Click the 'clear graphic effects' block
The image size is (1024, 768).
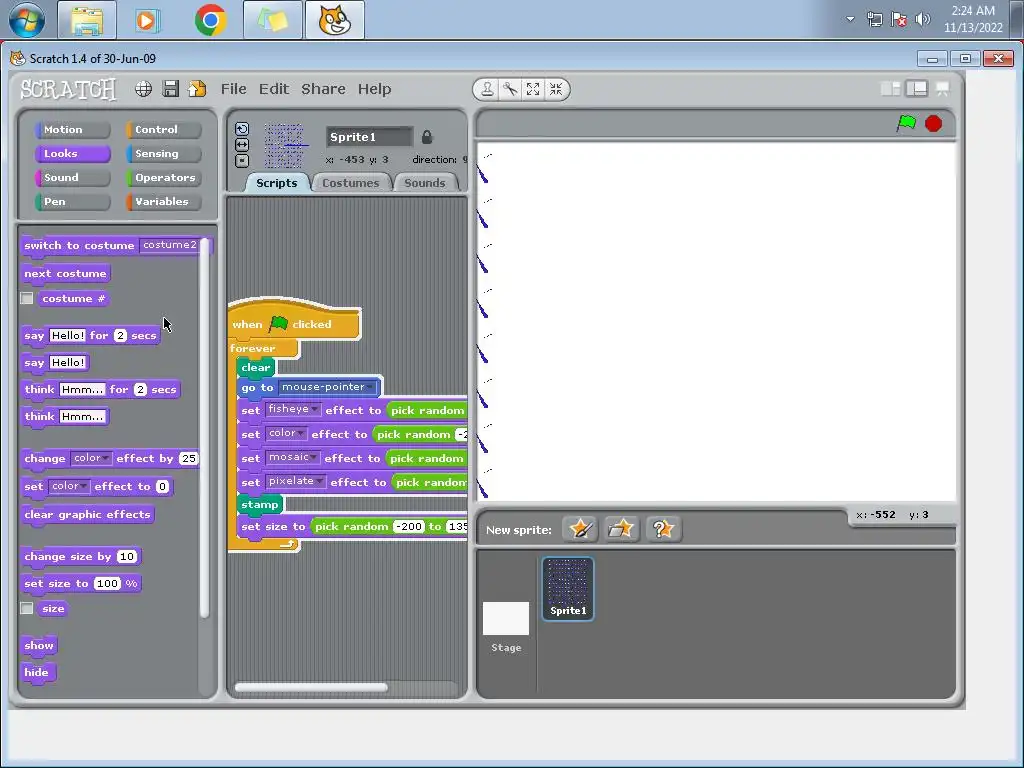88,515
